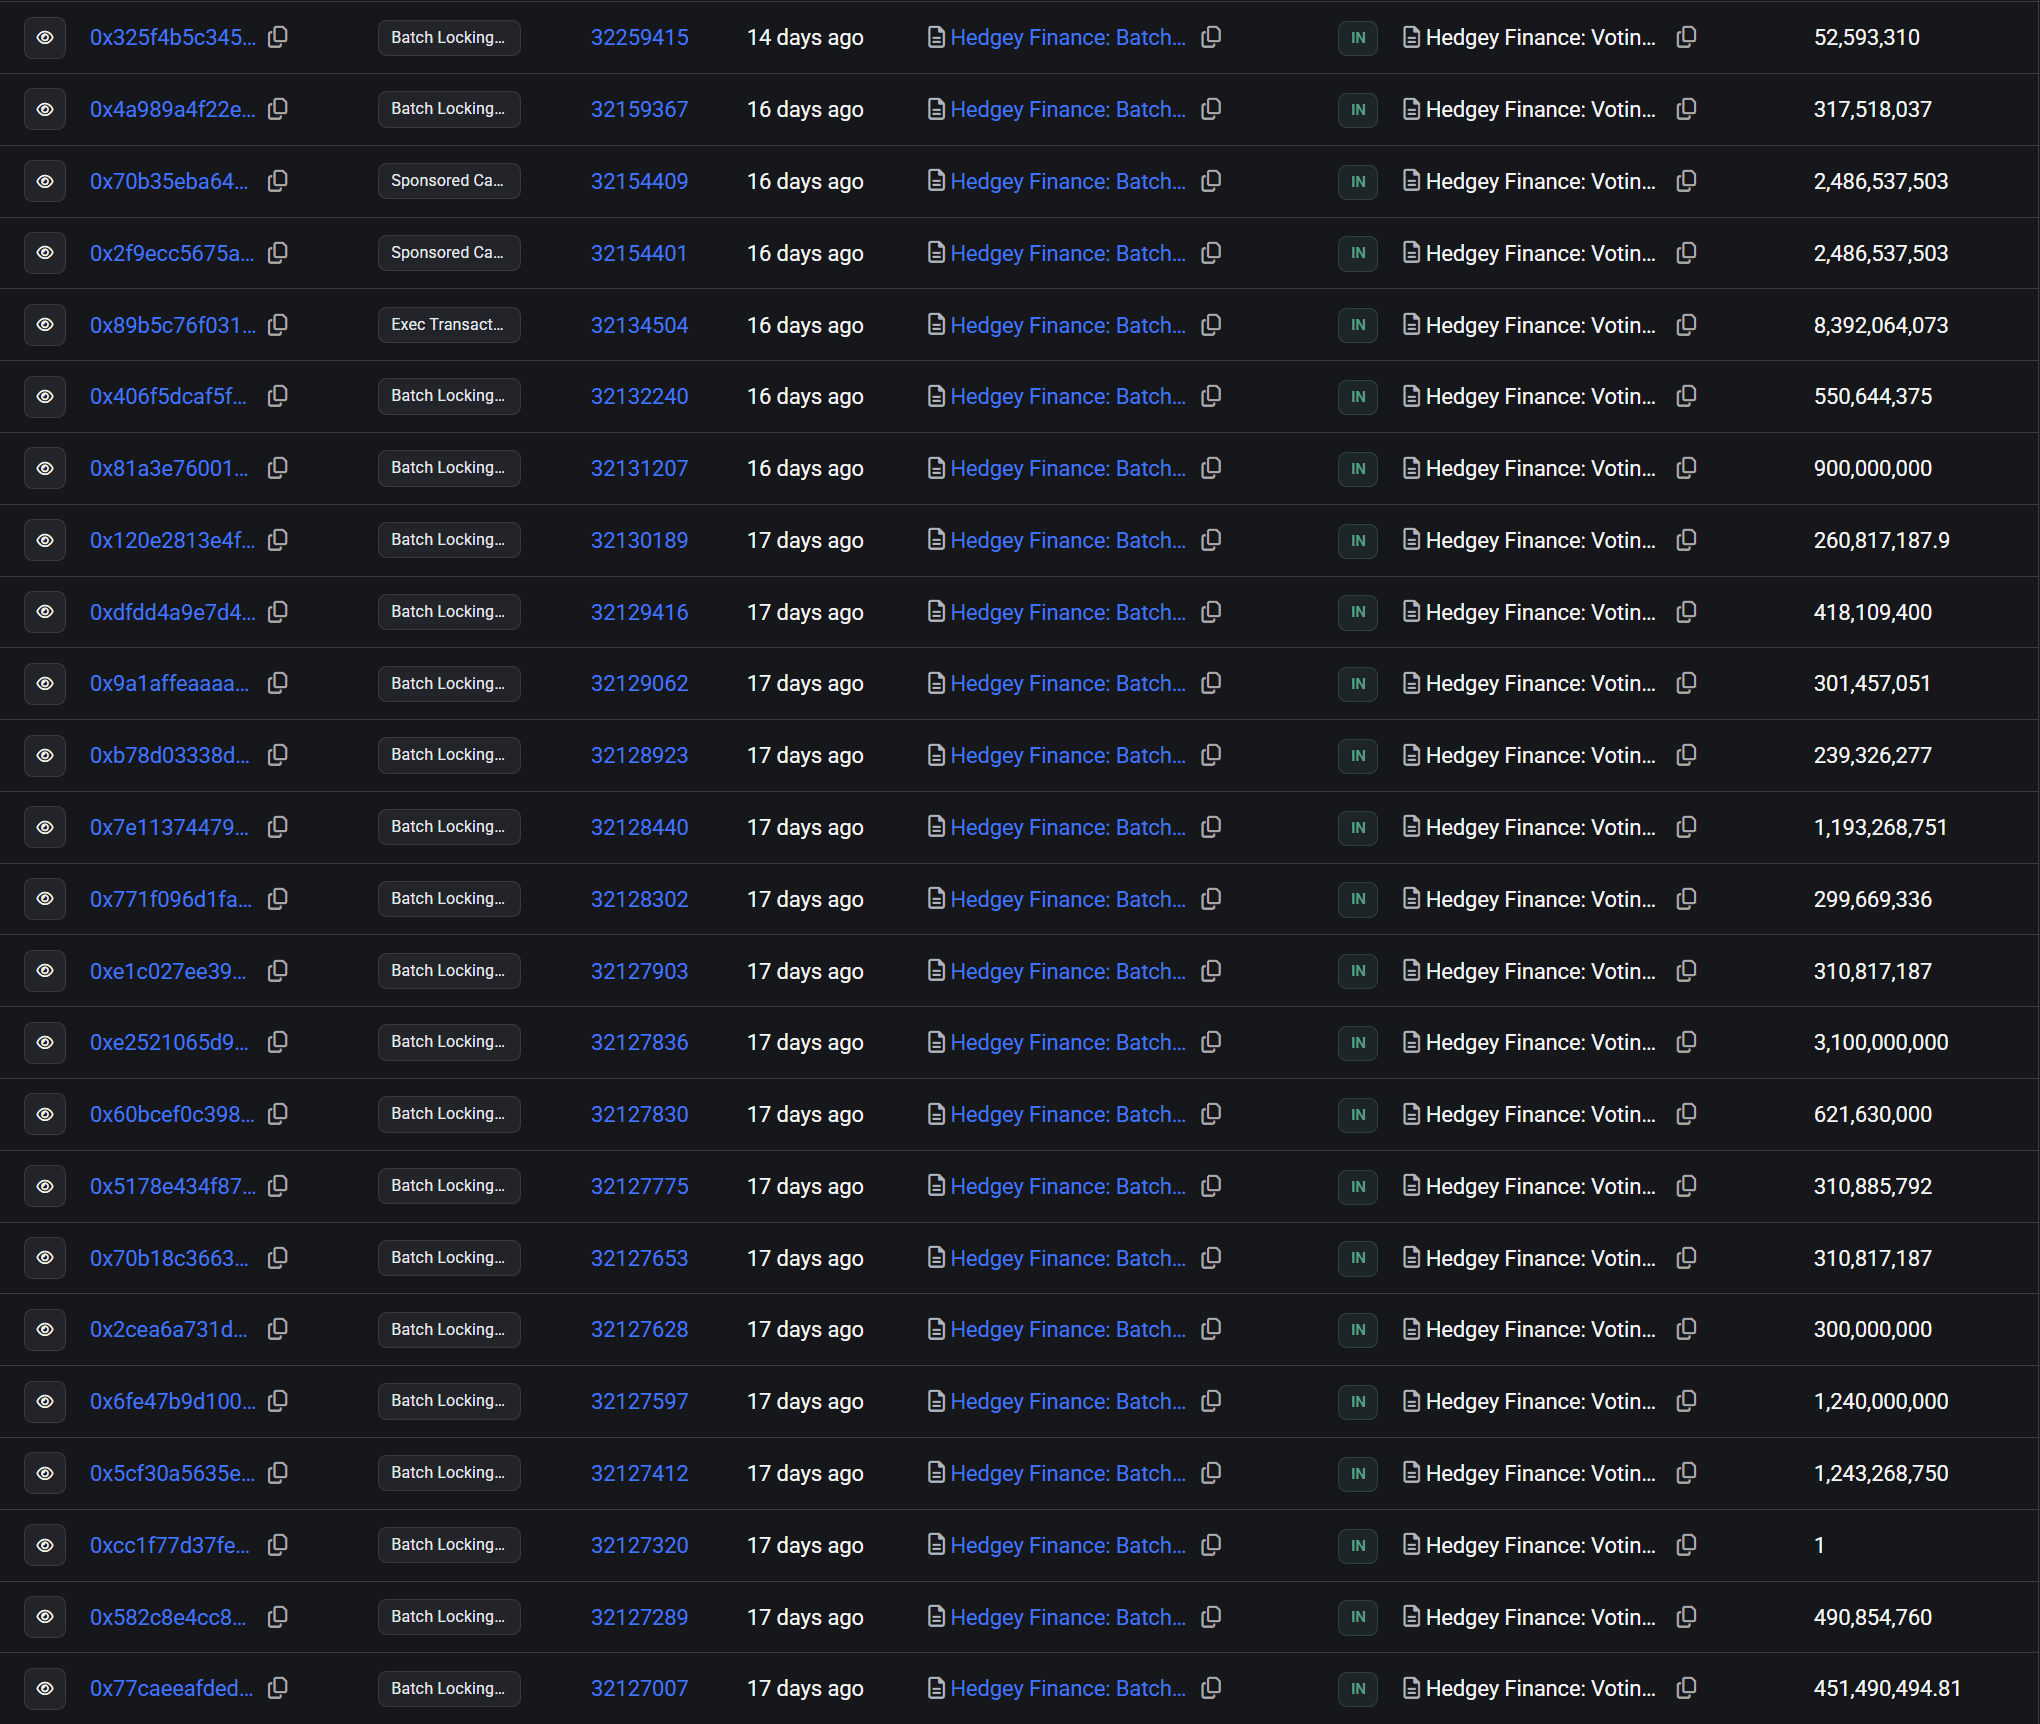Copy hash 0x4a989a4f22e to clipboard
Image resolution: width=2040 pixels, height=1724 pixels.
[278, 109]
